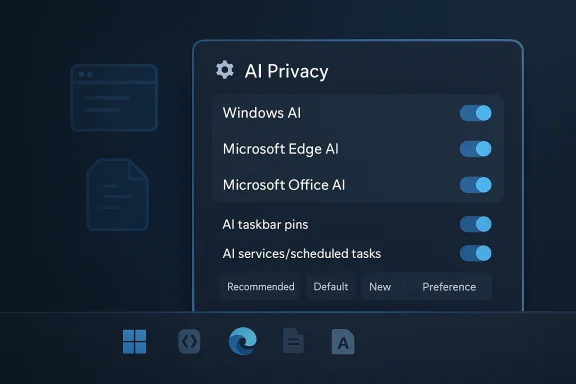Click the Microsoft Office AI label
The height and width of the screenshot is (384, 576).
pos(284,185)
